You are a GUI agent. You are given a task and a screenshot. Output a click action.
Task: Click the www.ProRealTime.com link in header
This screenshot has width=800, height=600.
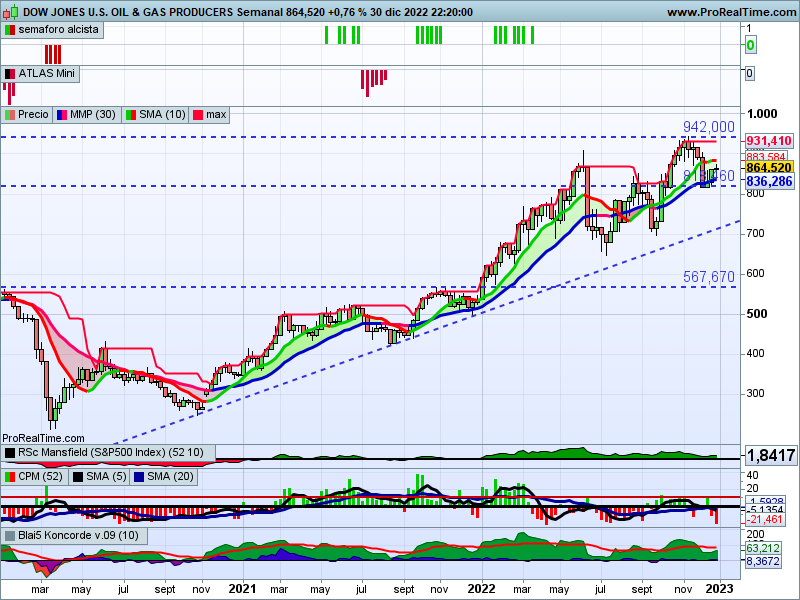click(x=732, y=12)
